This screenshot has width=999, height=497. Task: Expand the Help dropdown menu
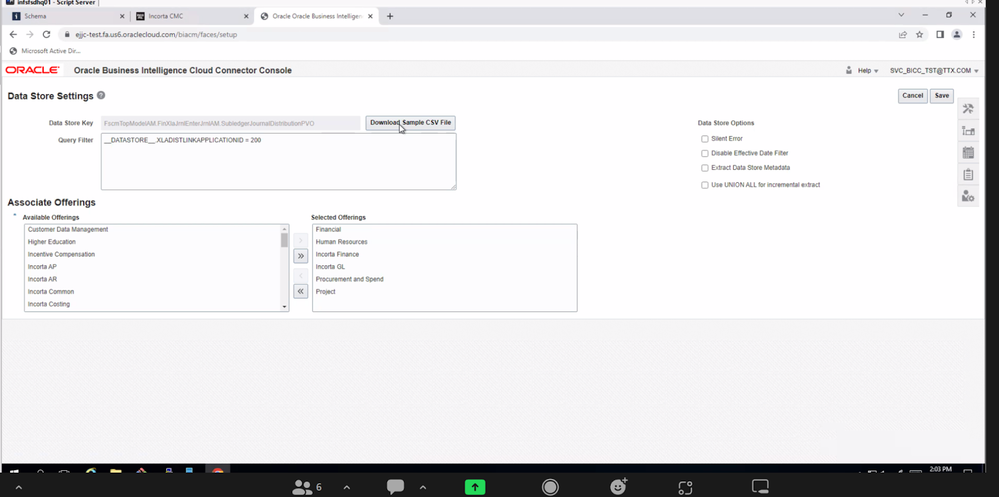coord(868,71)
